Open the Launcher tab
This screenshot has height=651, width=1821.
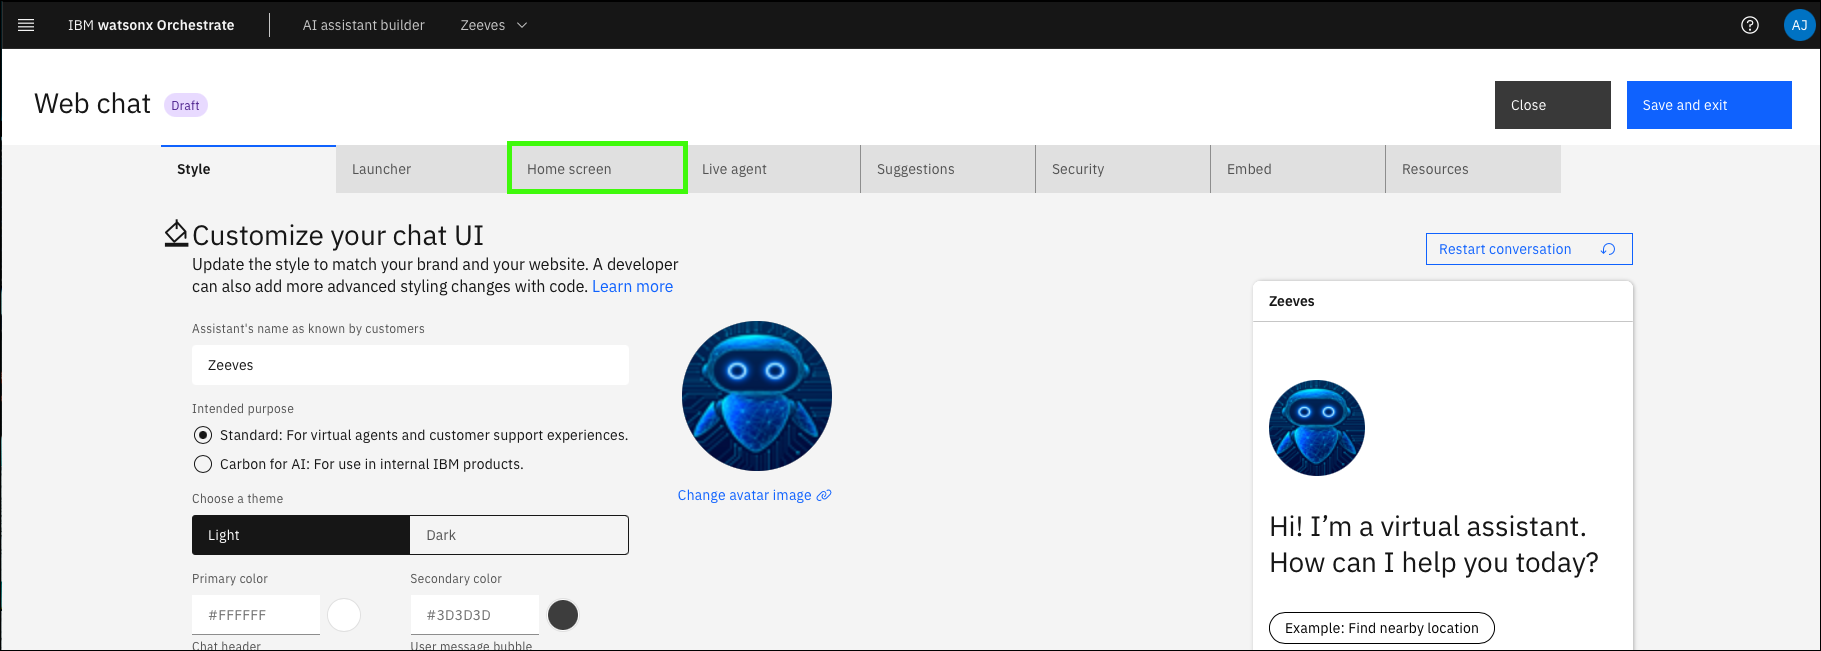422,169
